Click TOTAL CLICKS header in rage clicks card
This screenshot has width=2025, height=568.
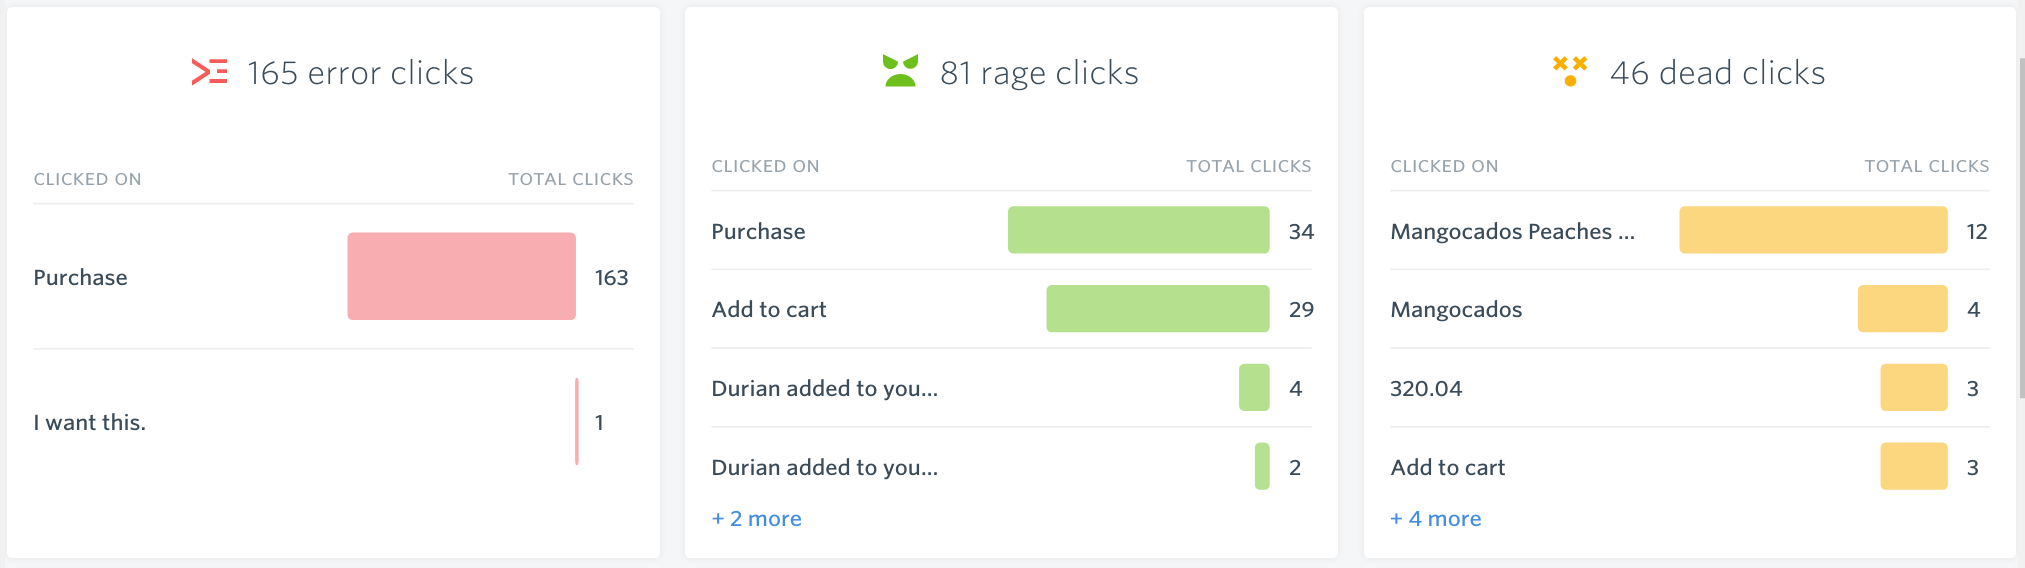[1249, 166]
